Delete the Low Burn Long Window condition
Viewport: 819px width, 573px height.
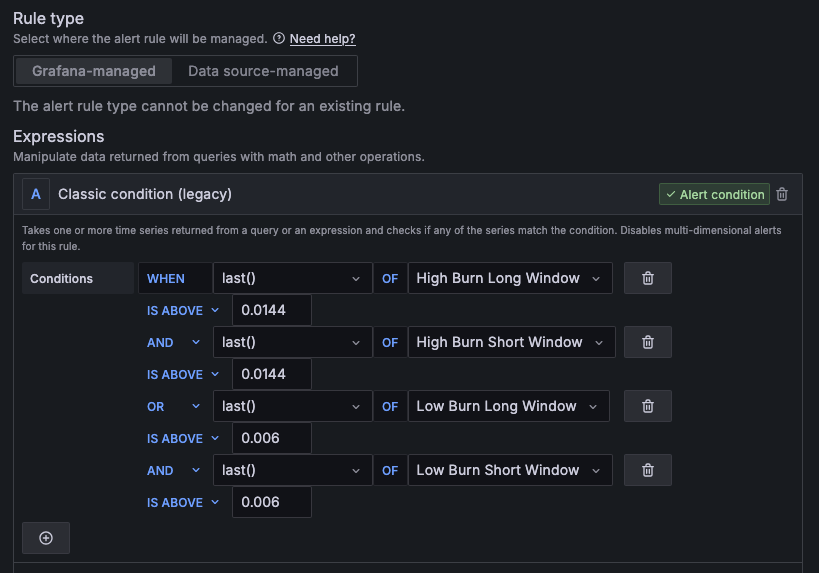[647, 407]
